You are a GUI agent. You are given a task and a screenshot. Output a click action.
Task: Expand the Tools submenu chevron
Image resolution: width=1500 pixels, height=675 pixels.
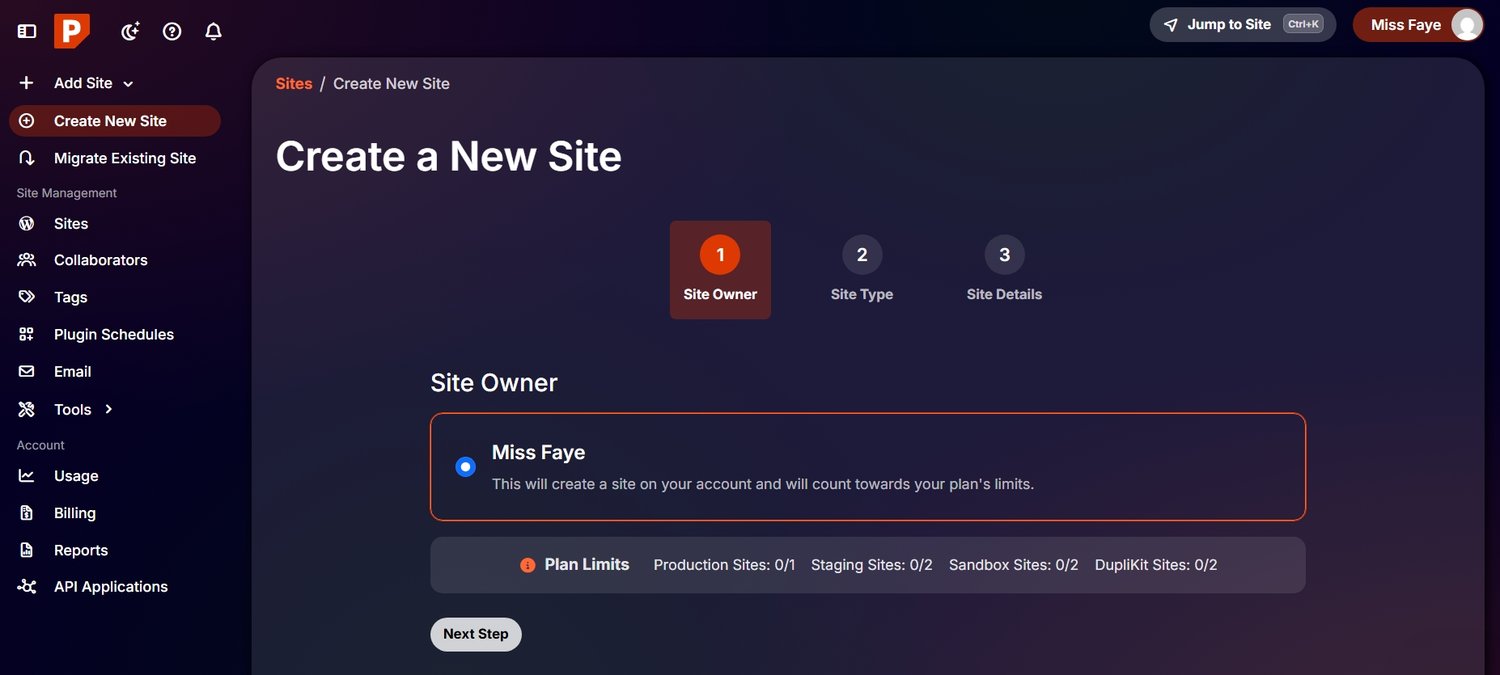tap(109, 409)
